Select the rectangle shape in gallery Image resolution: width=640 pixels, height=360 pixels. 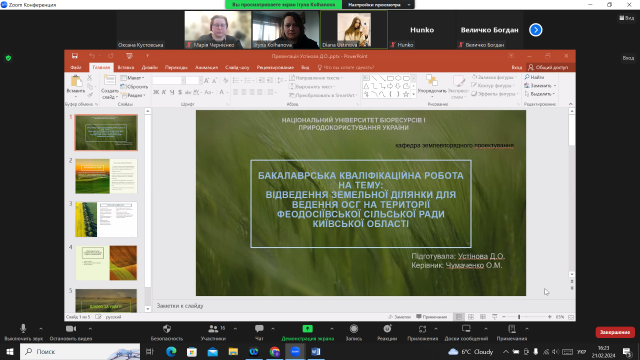click(390, 78)
